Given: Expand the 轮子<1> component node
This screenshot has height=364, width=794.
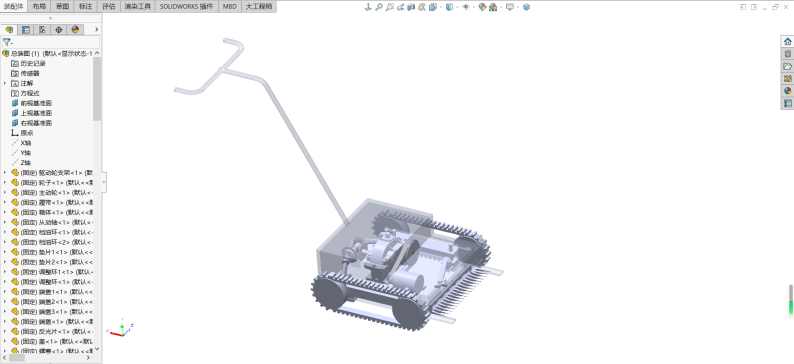Looking at the screenshot, I should 5,182.
